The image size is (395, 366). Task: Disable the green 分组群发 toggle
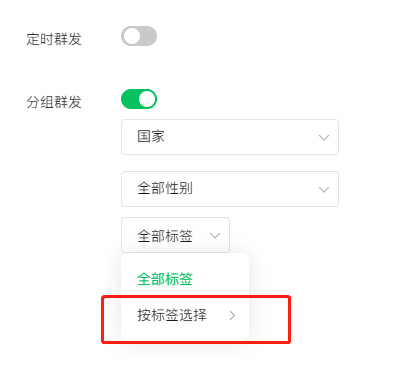[x=139, y=99]
